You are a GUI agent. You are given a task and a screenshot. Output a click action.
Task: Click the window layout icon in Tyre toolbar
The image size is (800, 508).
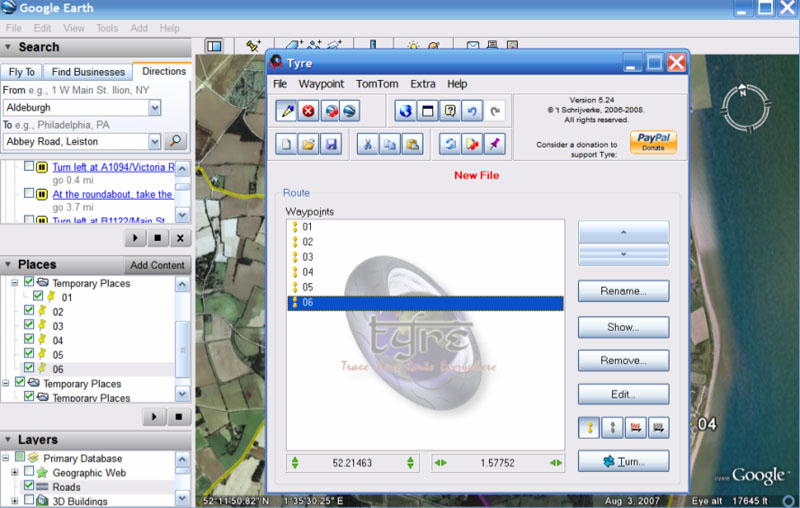[428, 111]
